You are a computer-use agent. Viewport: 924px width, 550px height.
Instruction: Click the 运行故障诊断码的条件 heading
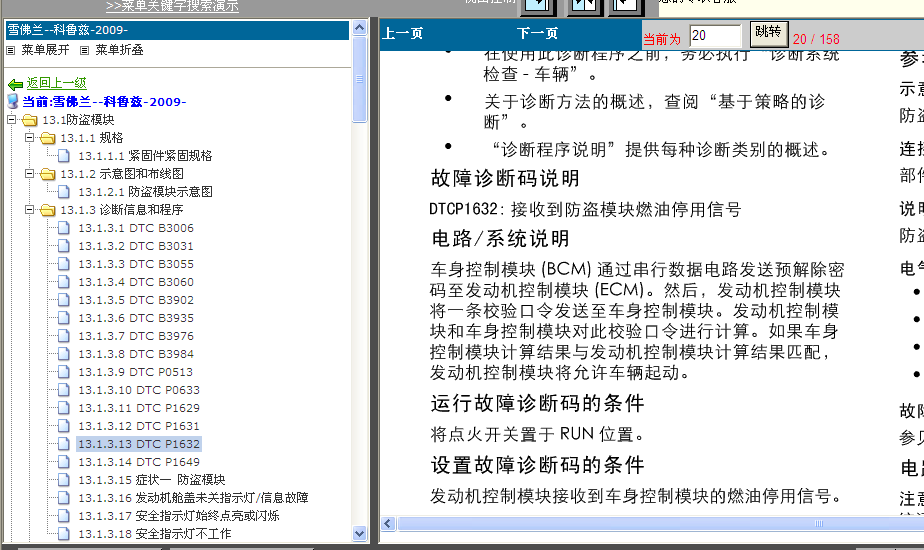537,404
